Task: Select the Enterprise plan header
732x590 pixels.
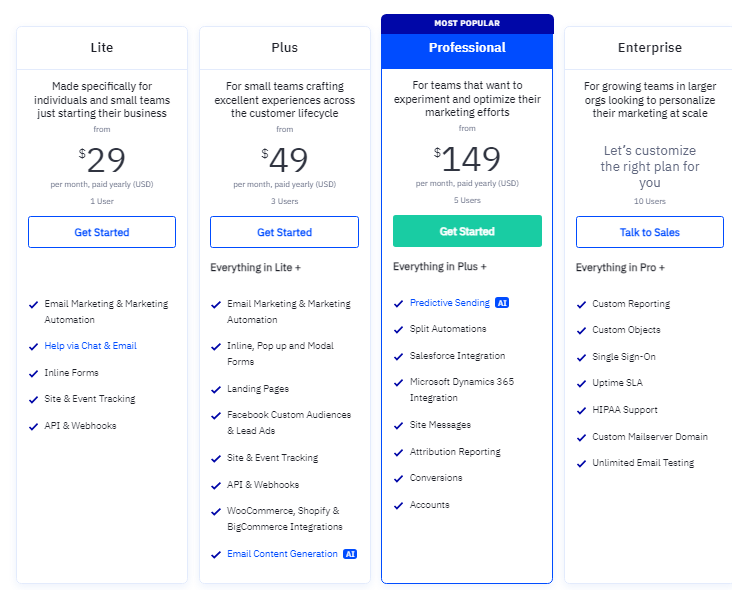Action: click(649, 48)
